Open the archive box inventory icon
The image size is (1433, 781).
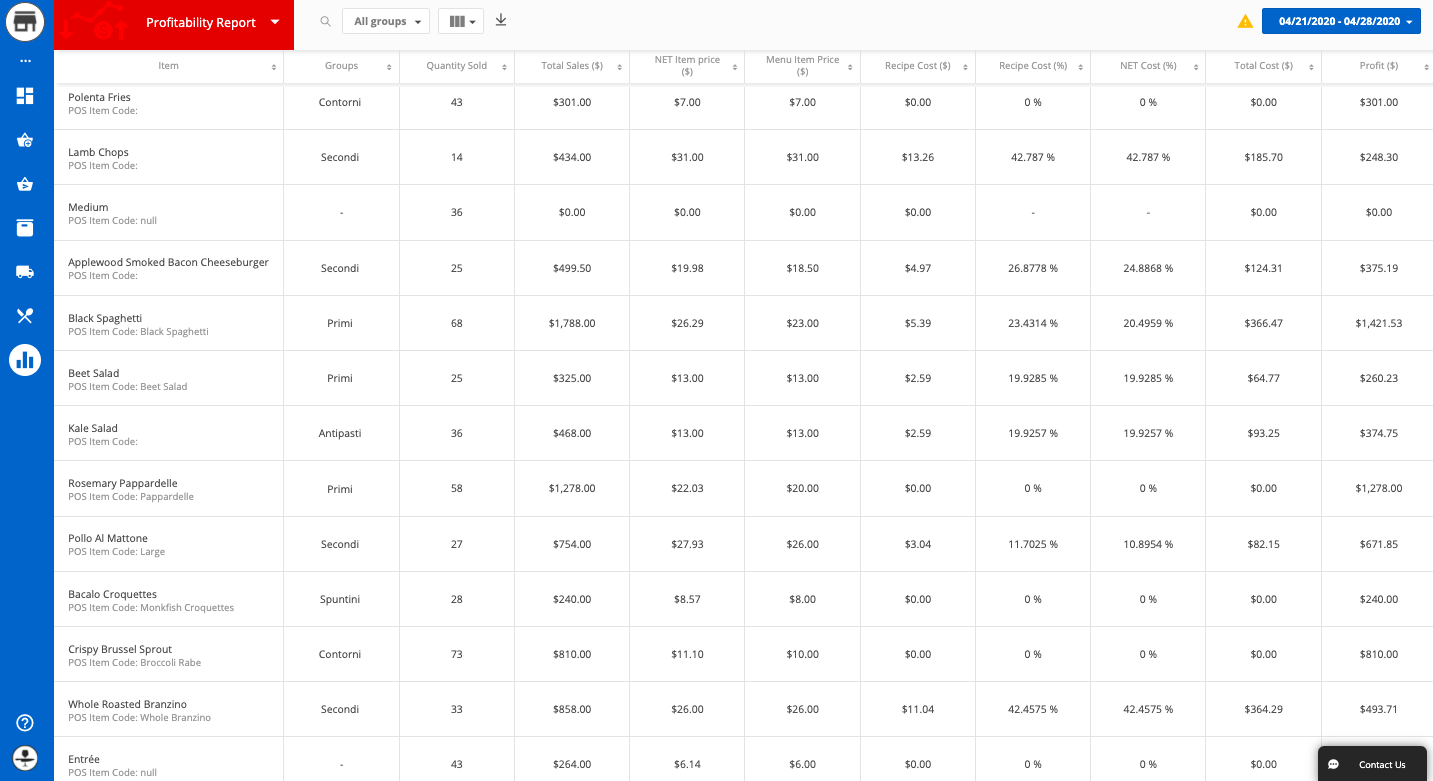[x=25, y=228]
